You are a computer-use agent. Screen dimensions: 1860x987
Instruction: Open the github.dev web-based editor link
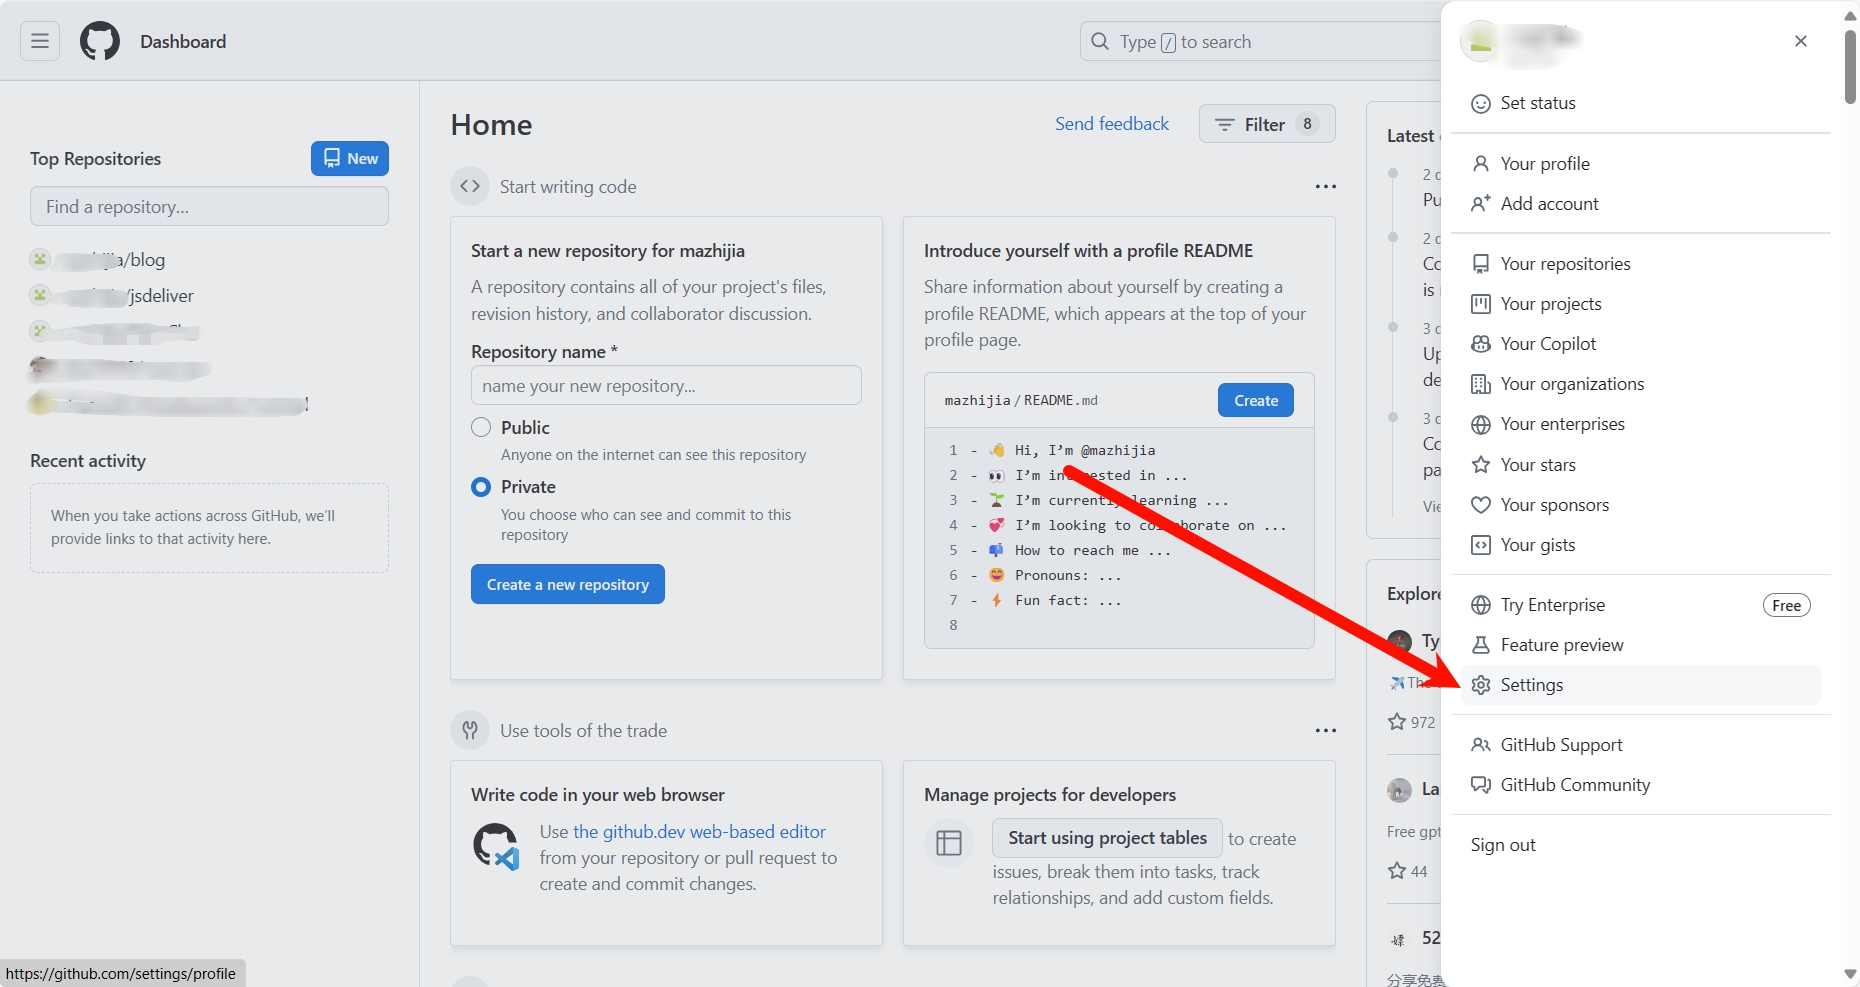coord(699,832)
